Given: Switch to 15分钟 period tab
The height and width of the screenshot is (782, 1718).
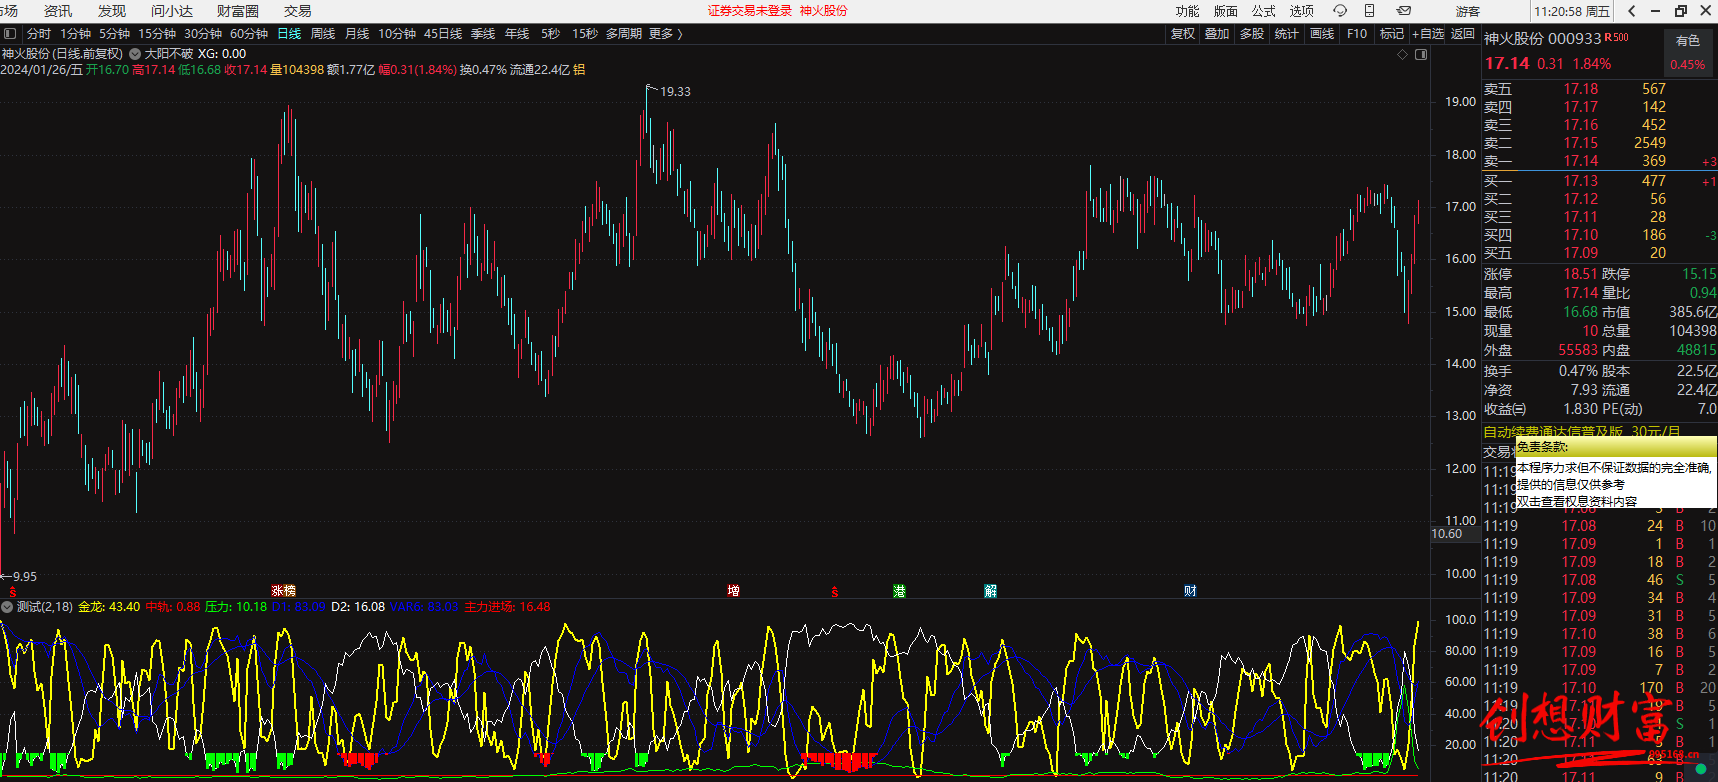Looking at the screenshot, I should pos(157,34).
